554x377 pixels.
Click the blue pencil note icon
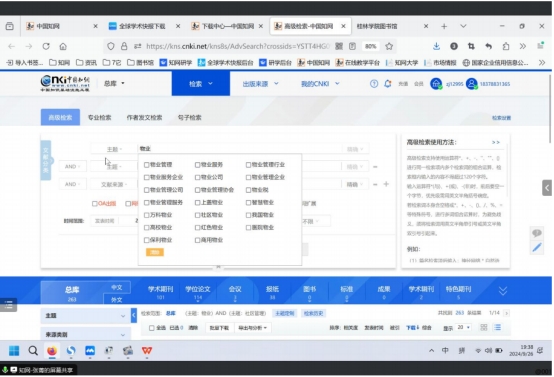(x=537, y=248)
